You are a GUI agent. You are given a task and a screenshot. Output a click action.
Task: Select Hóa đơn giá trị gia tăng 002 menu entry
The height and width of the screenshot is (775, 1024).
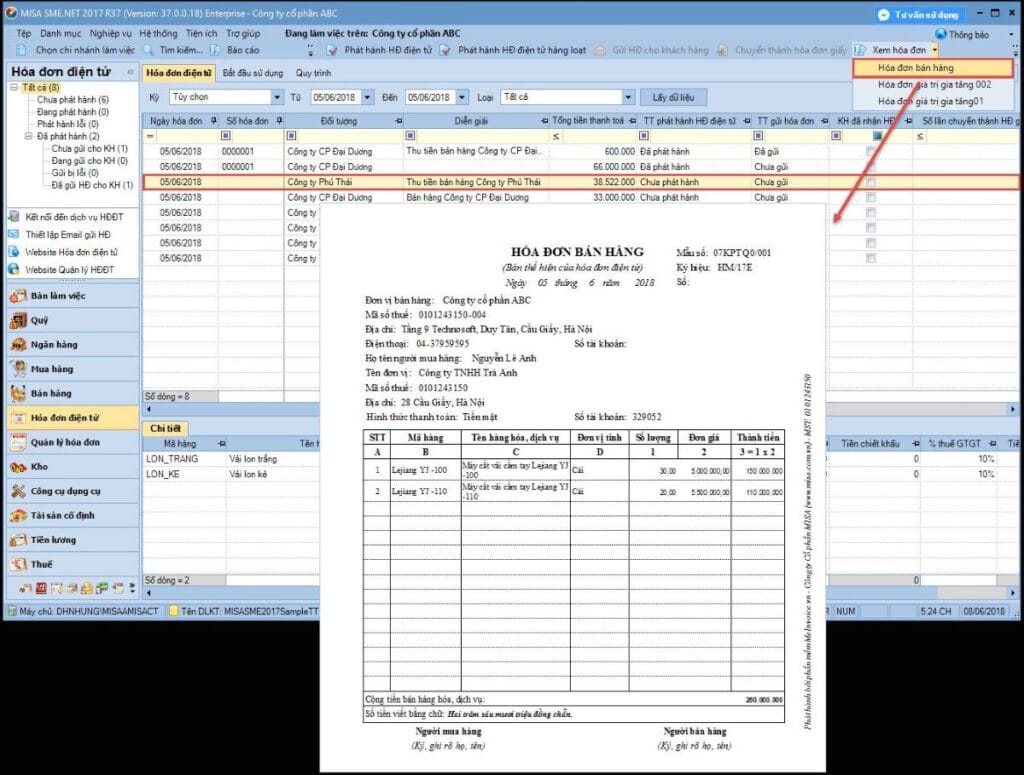coord(934,85)
